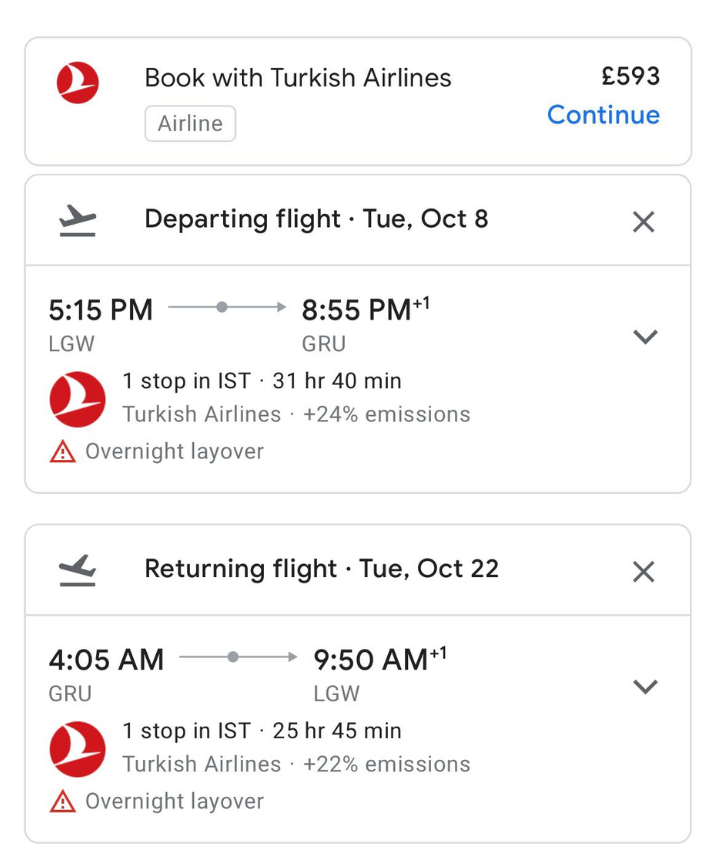Click the "Book with Turkish Airlines" title
Image resolution: width=714 pixels, height=866 pixels.
pos(298,78)
